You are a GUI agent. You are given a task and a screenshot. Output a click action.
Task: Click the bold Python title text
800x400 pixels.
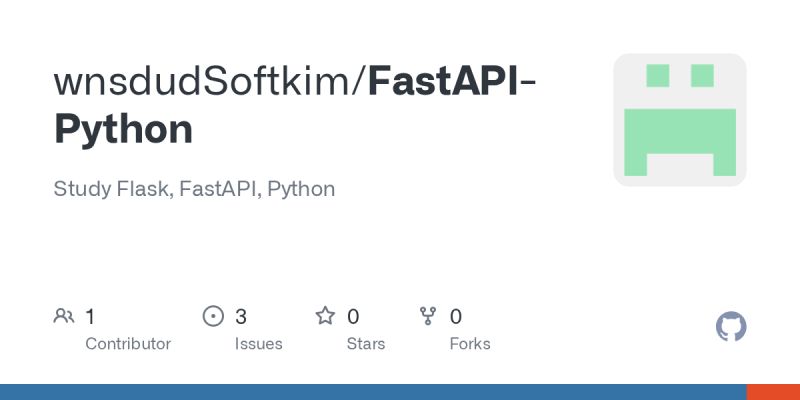(x=123, y=130)
